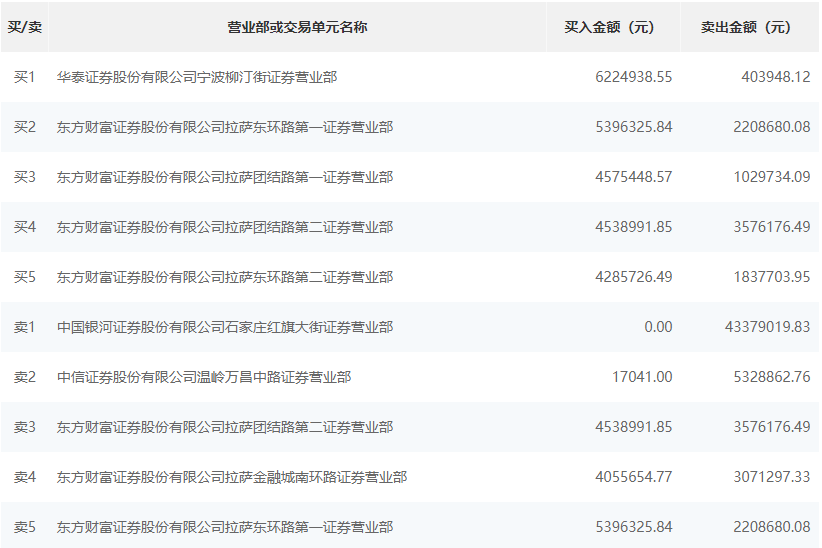Select buy amount 4575448.57
822x548 pixels.
coord(633,177)
